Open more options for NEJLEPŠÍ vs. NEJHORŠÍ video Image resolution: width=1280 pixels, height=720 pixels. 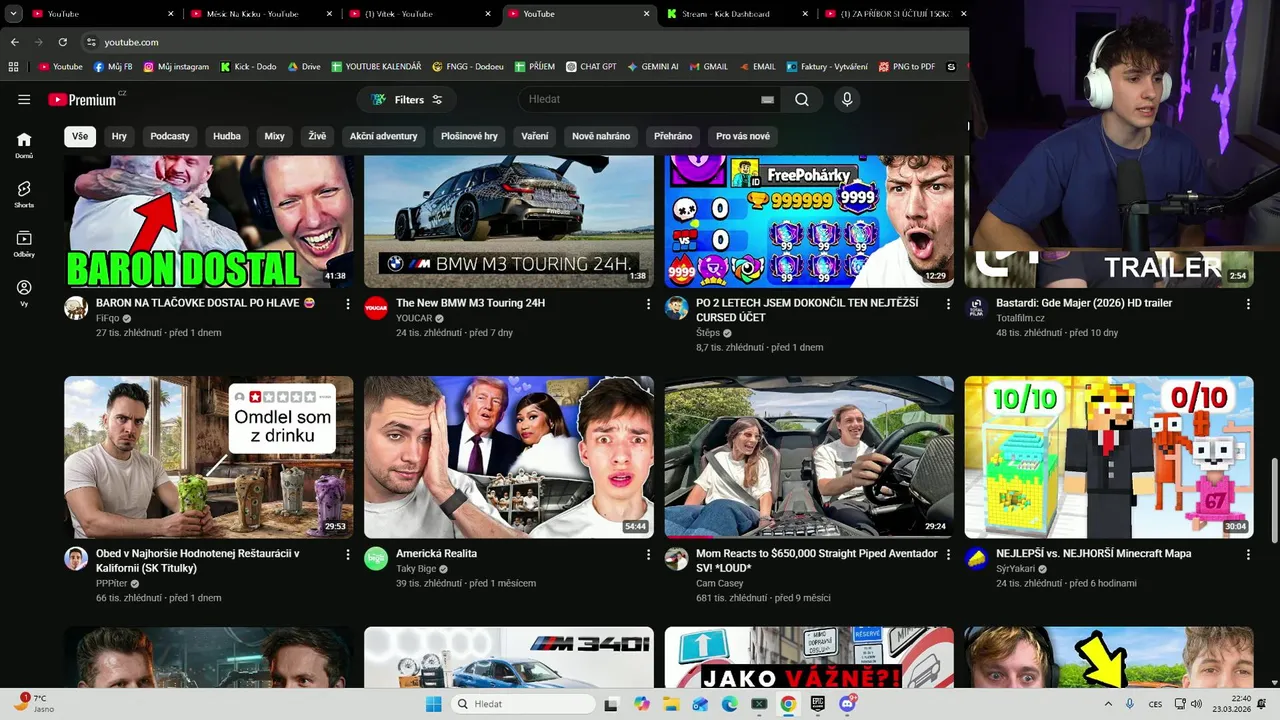click(1248, 554)
